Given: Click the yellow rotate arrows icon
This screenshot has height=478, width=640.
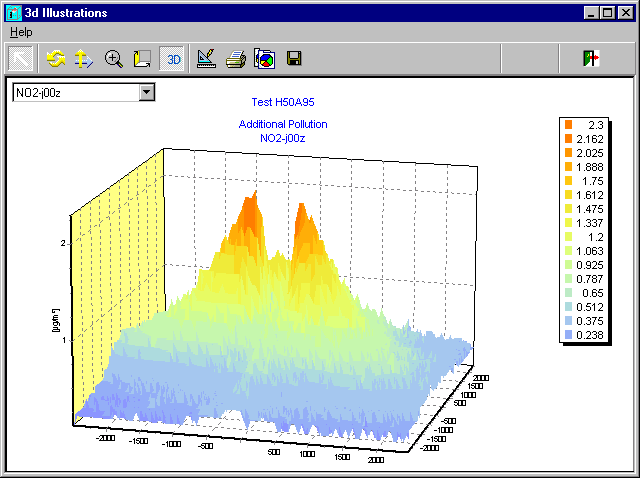Looking at the screenshot, I should [56, 59].
